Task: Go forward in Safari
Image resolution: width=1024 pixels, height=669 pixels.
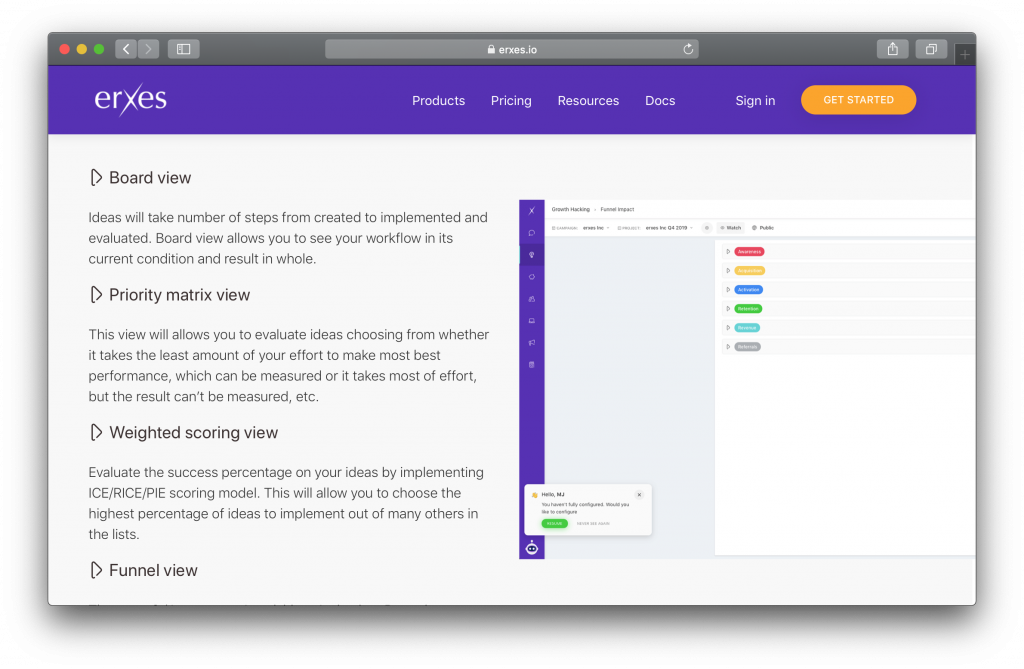Action: 148,49
